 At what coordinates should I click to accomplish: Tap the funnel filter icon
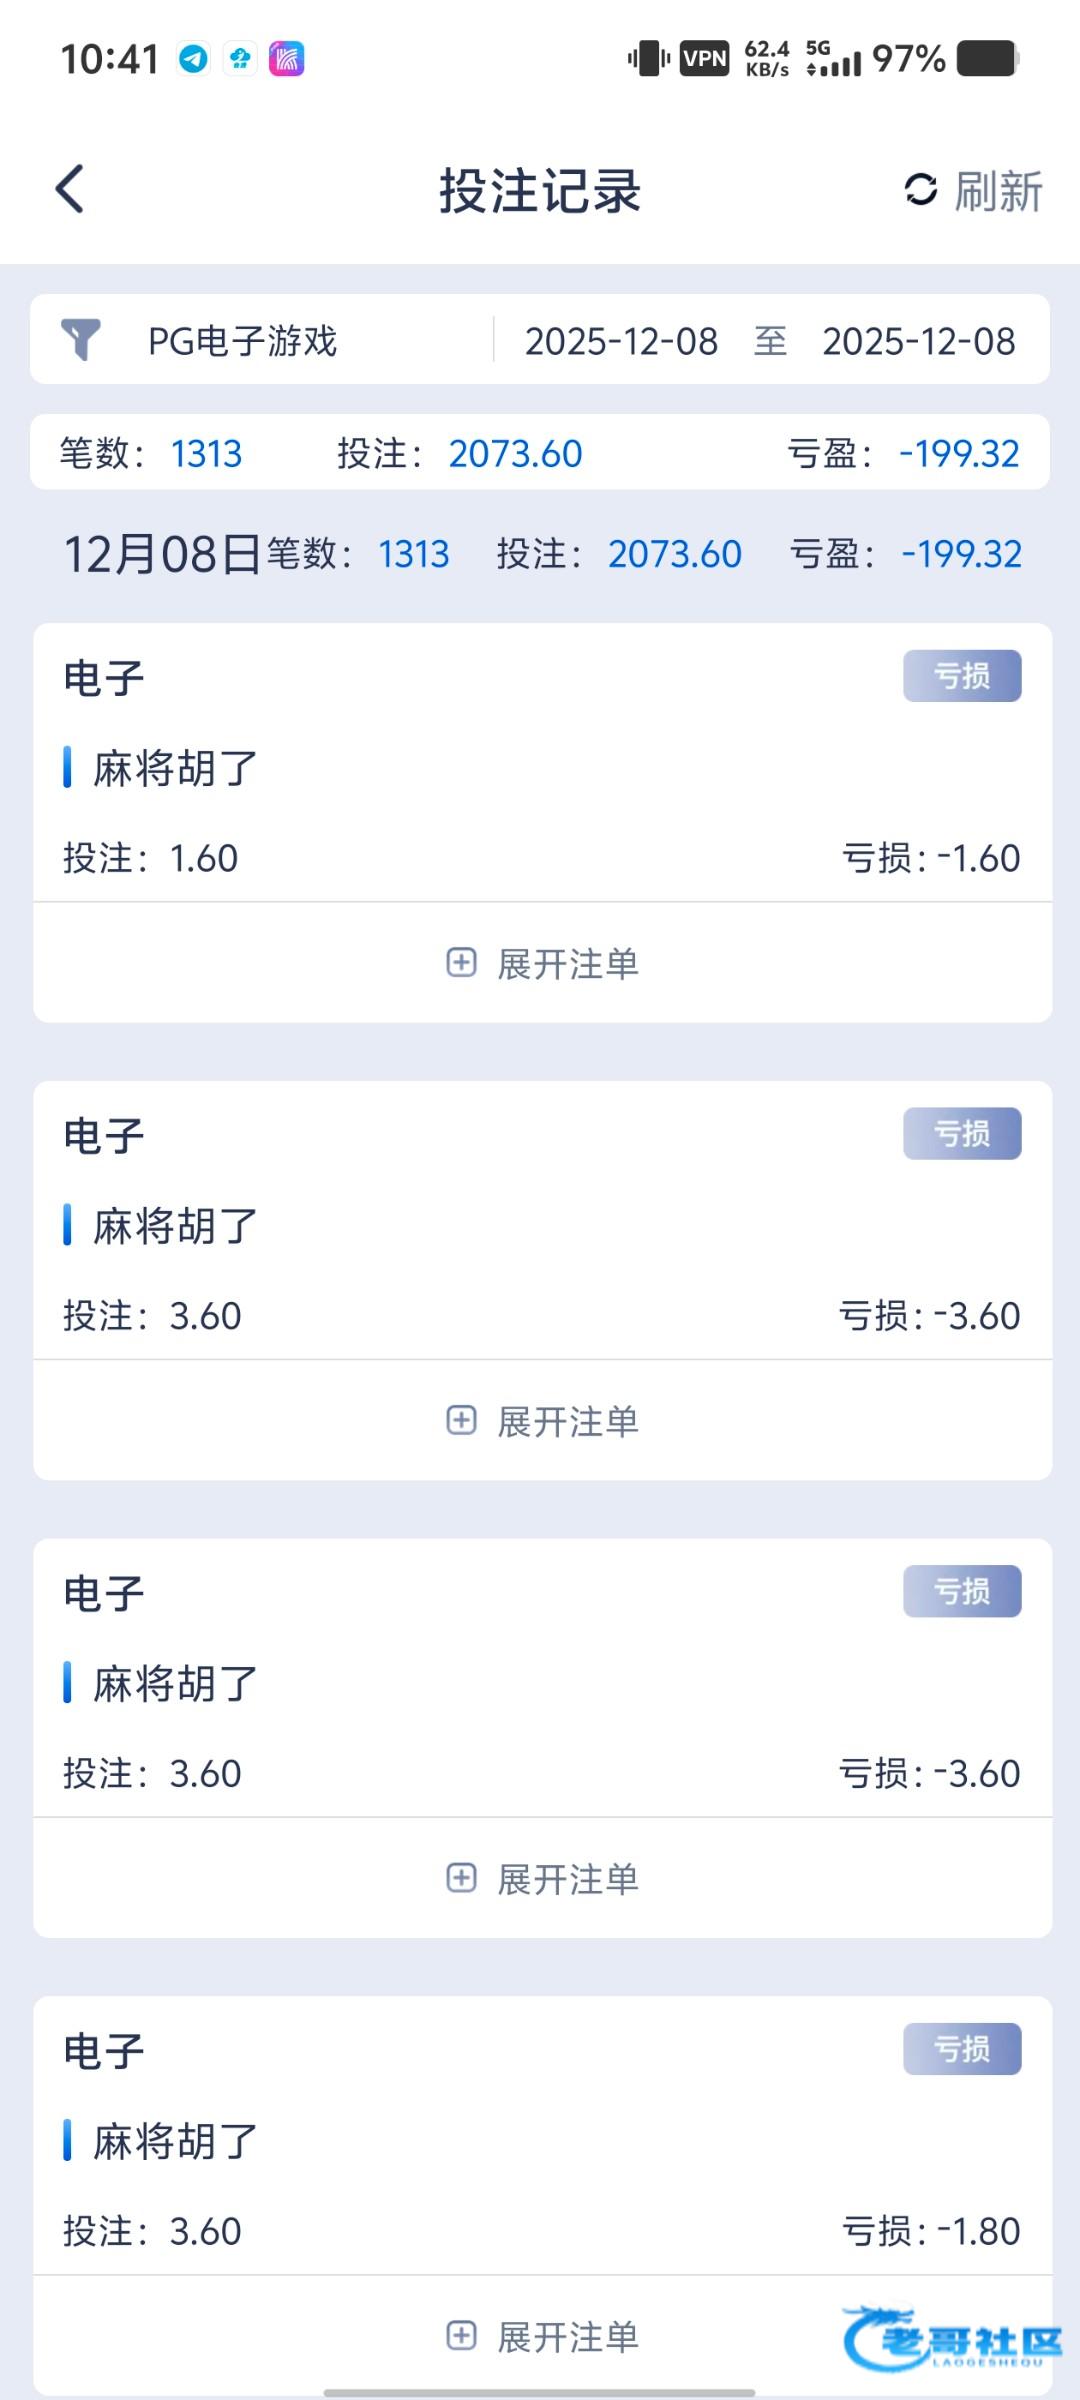[81, 340]
